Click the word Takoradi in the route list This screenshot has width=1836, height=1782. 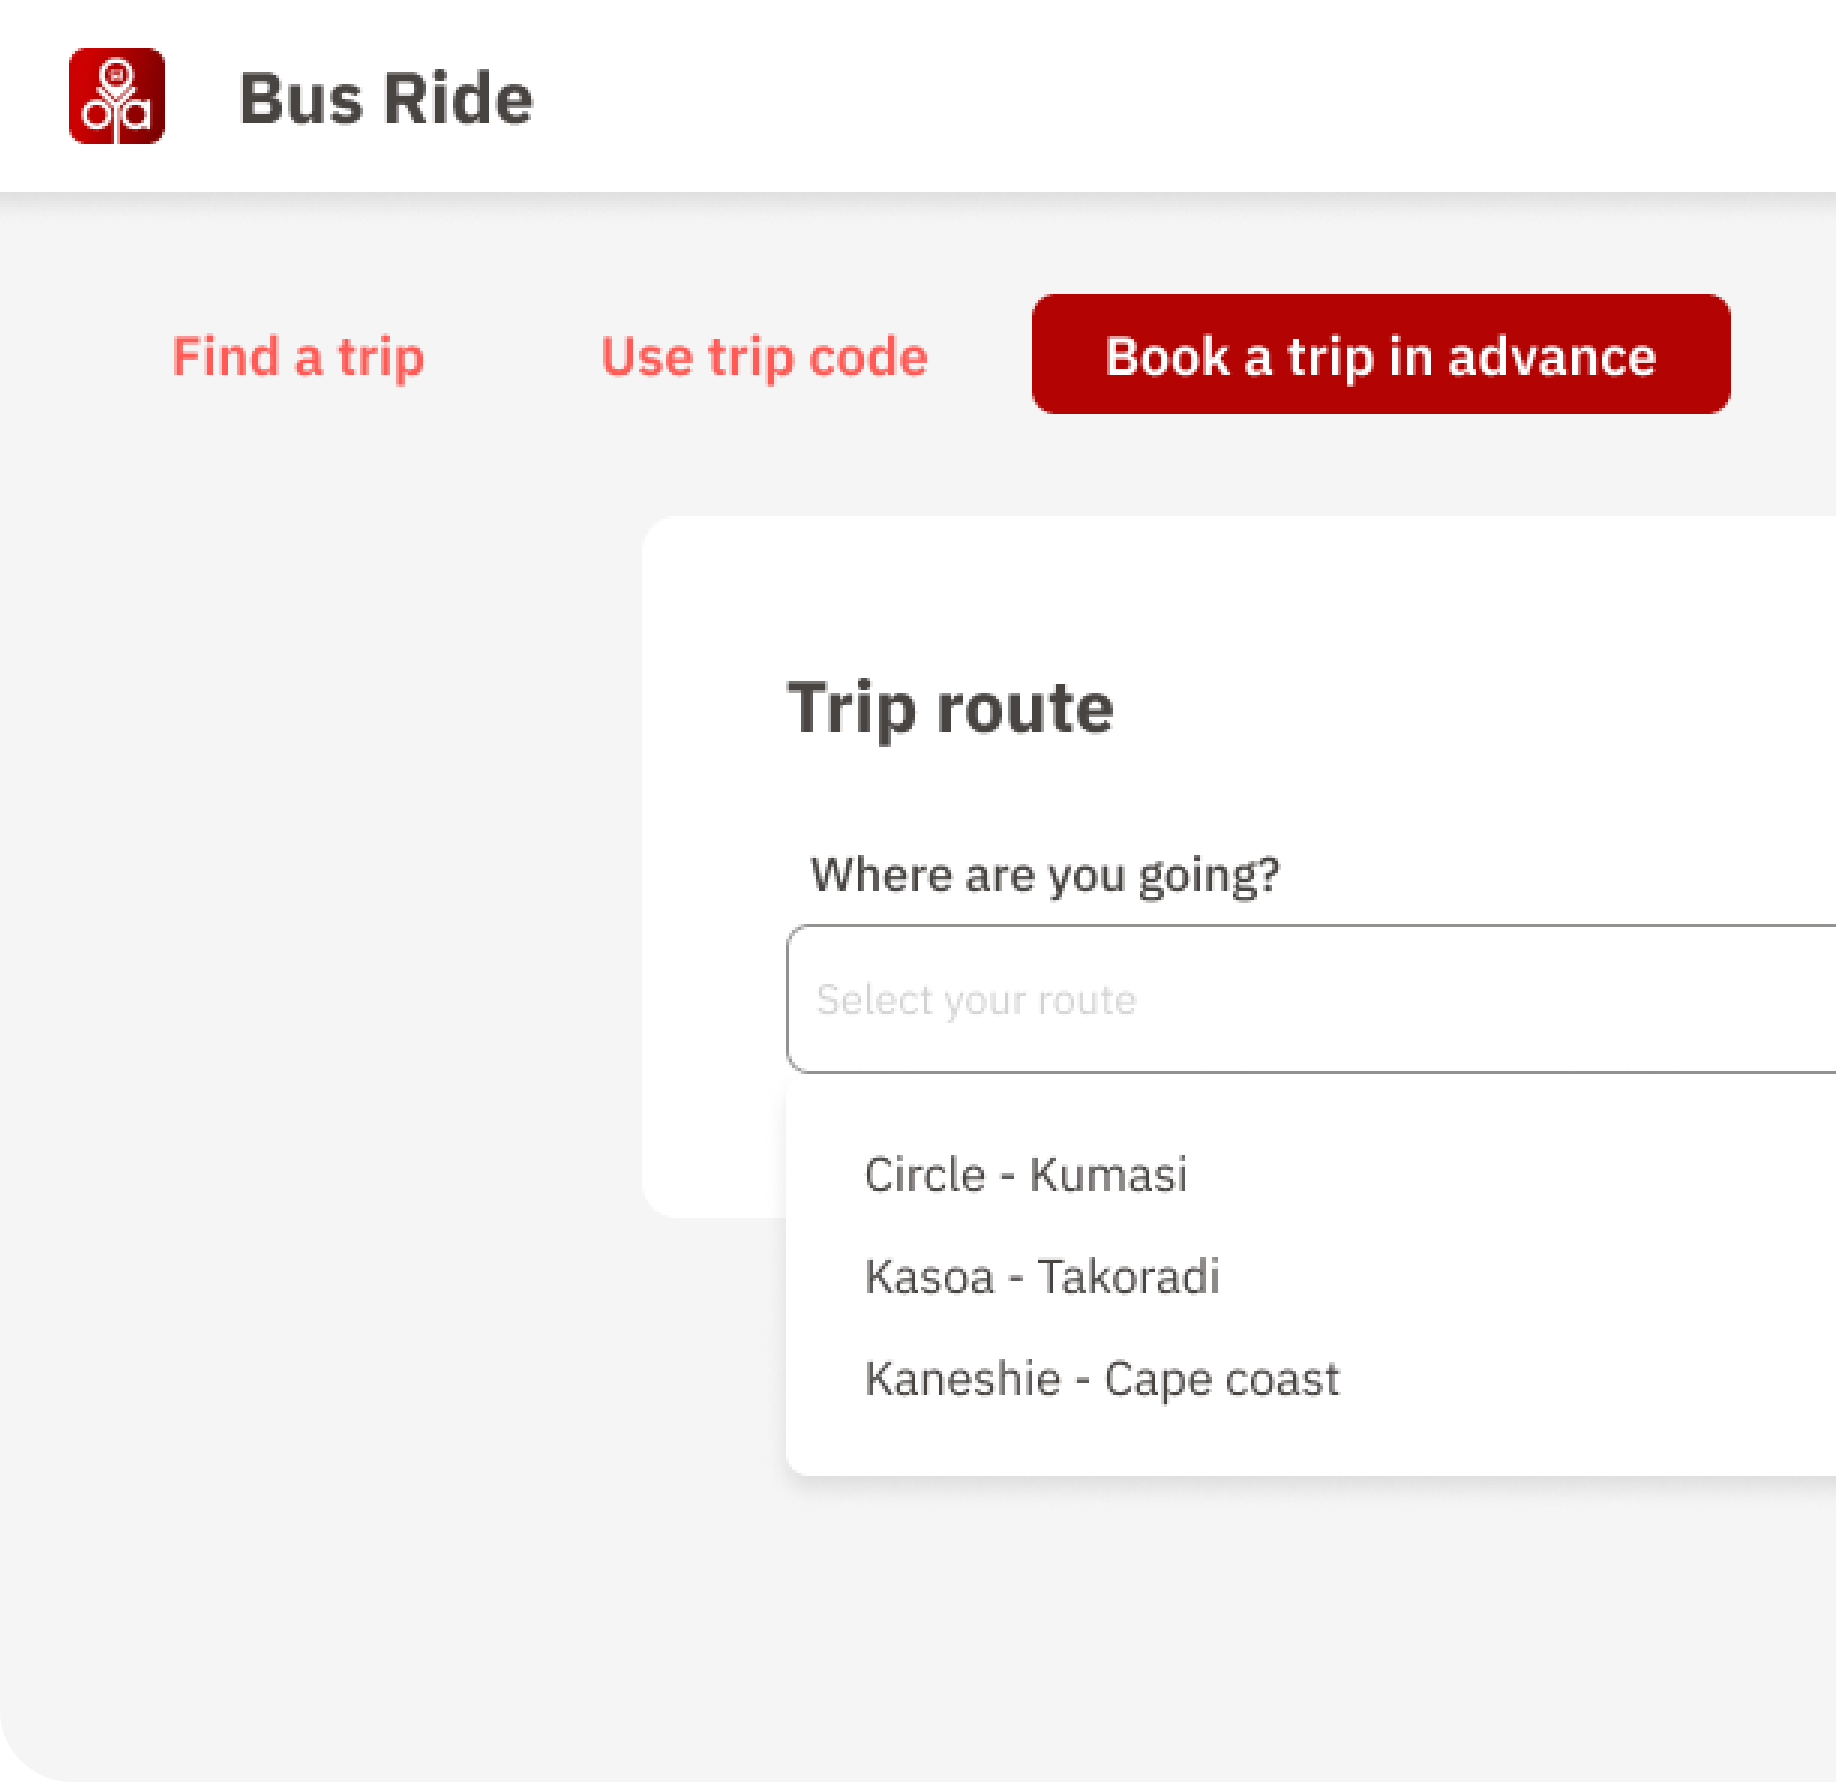tap(1129, 1277)
